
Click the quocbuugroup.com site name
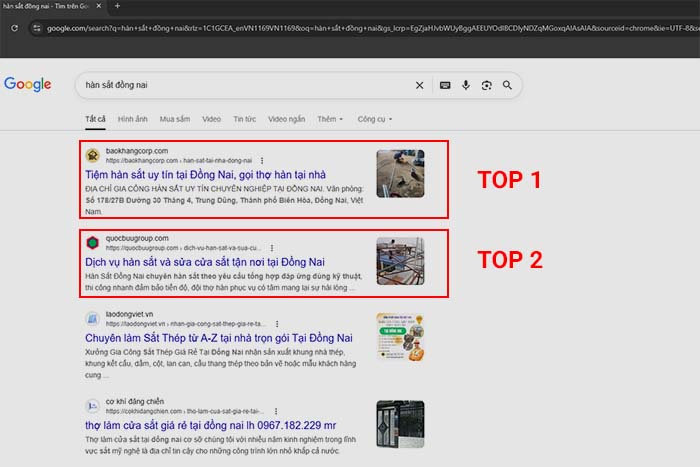(137, 238)
